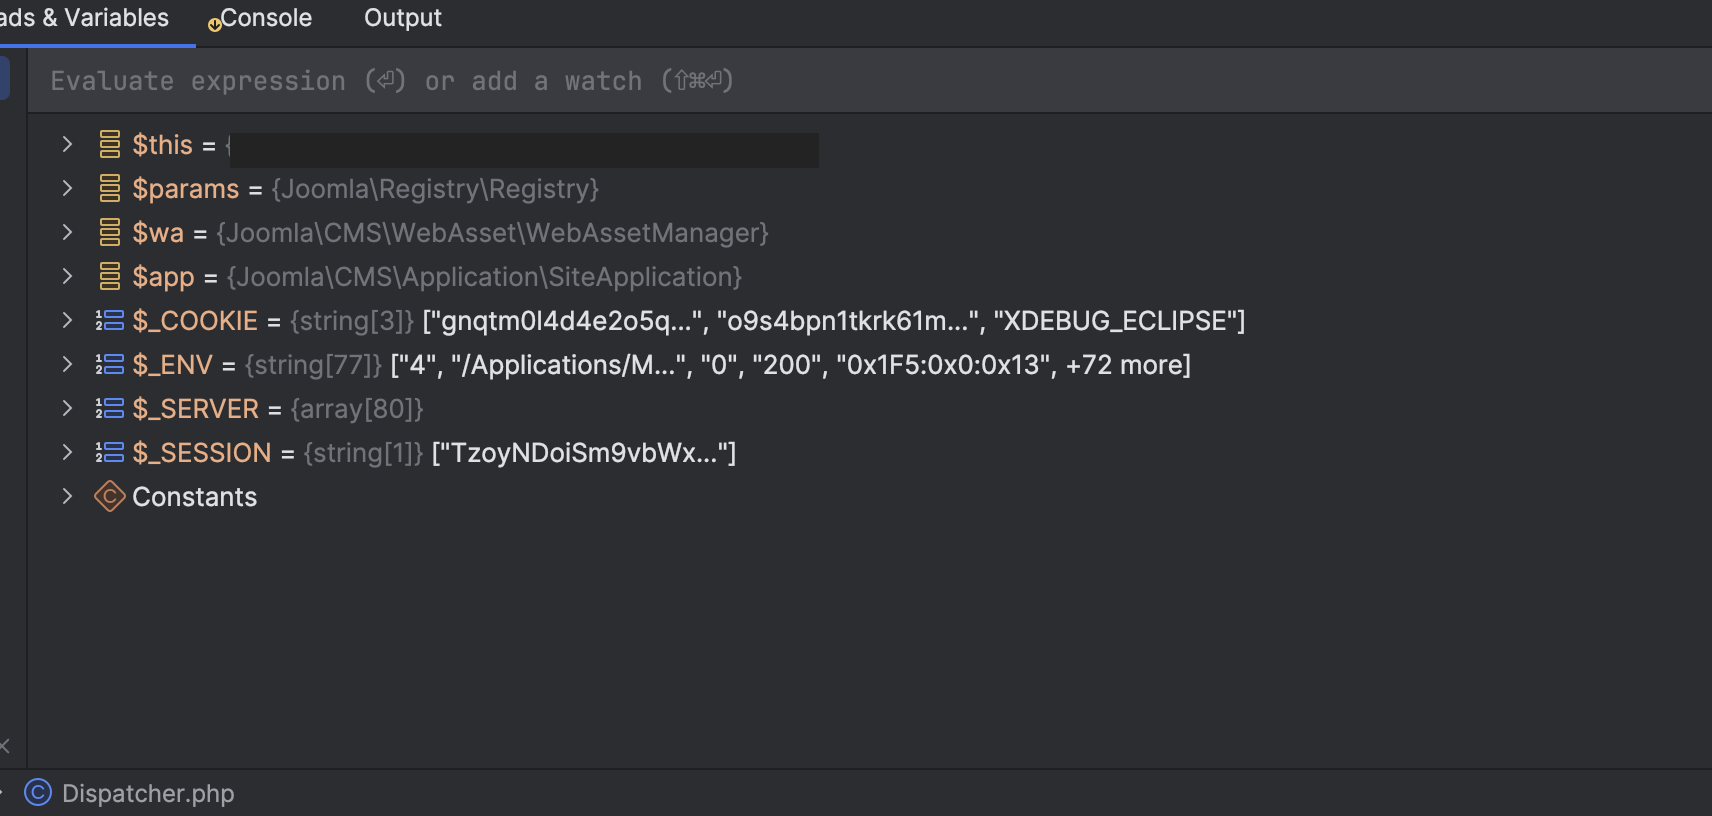Select the $this variable name

(162, 145)
